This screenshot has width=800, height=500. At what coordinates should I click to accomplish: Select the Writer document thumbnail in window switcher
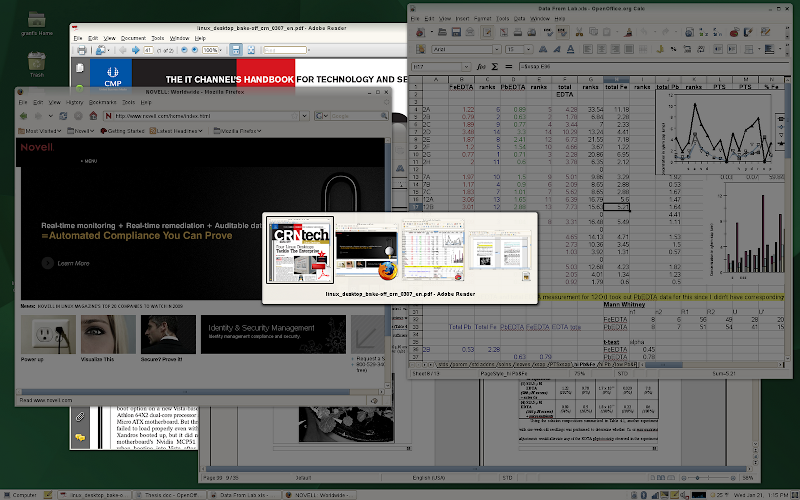click(500, 253)
